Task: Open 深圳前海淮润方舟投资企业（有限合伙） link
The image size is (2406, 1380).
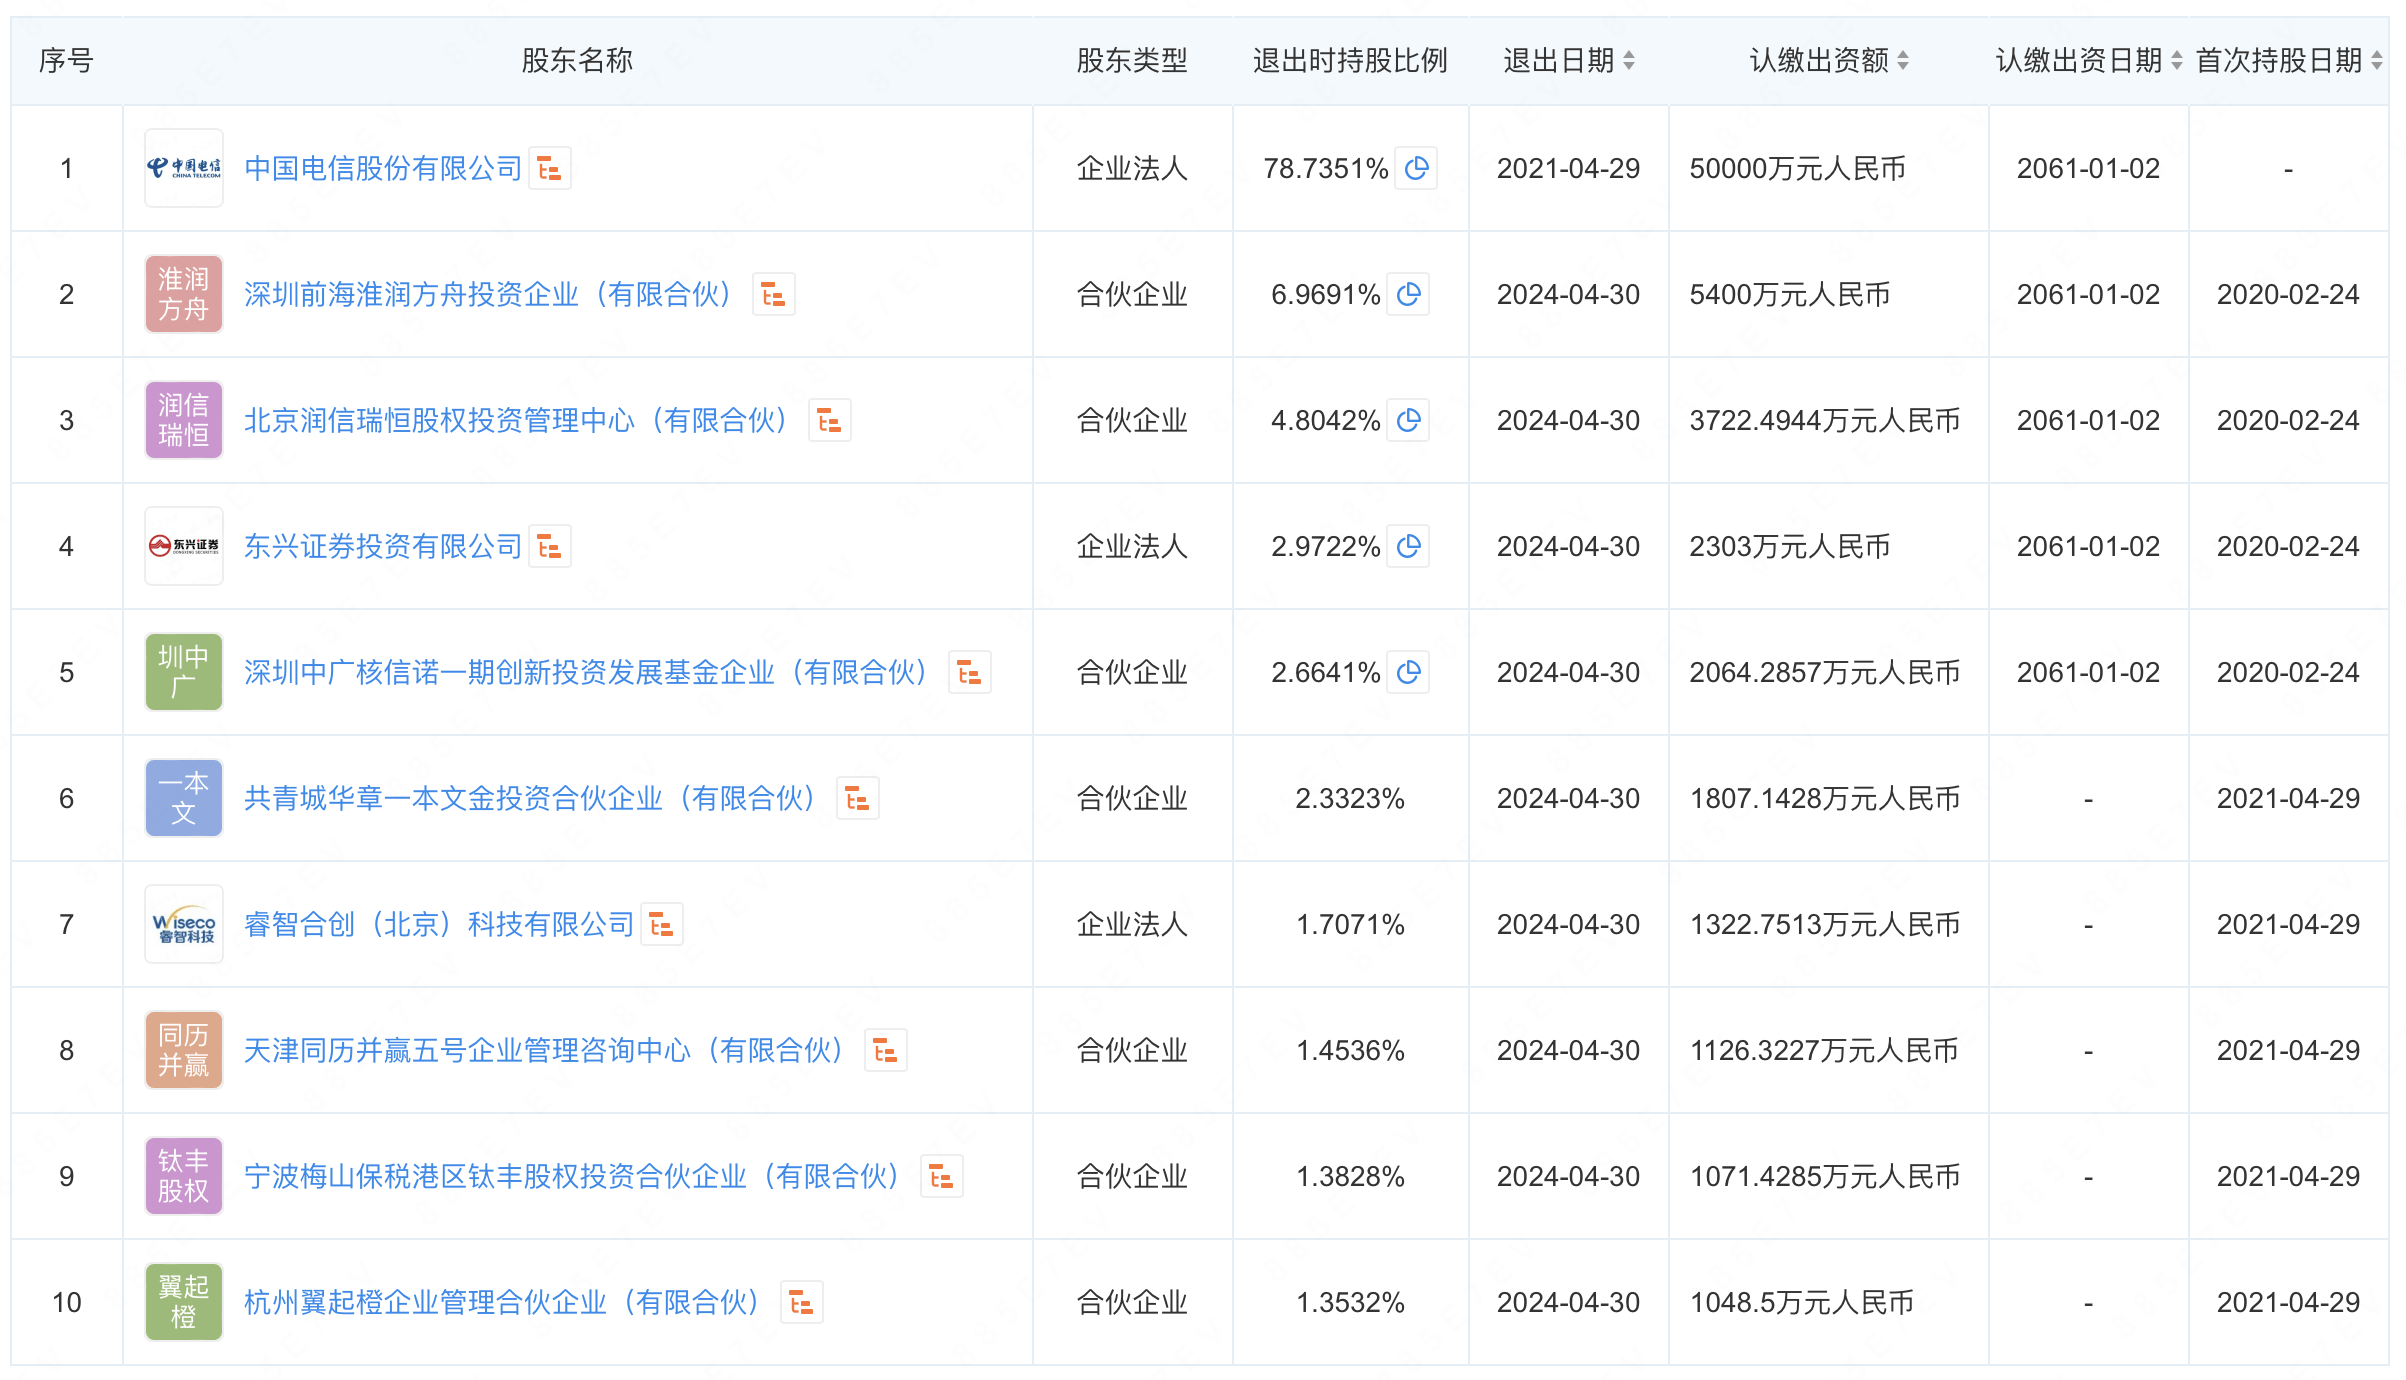Action: coord(490,294)
